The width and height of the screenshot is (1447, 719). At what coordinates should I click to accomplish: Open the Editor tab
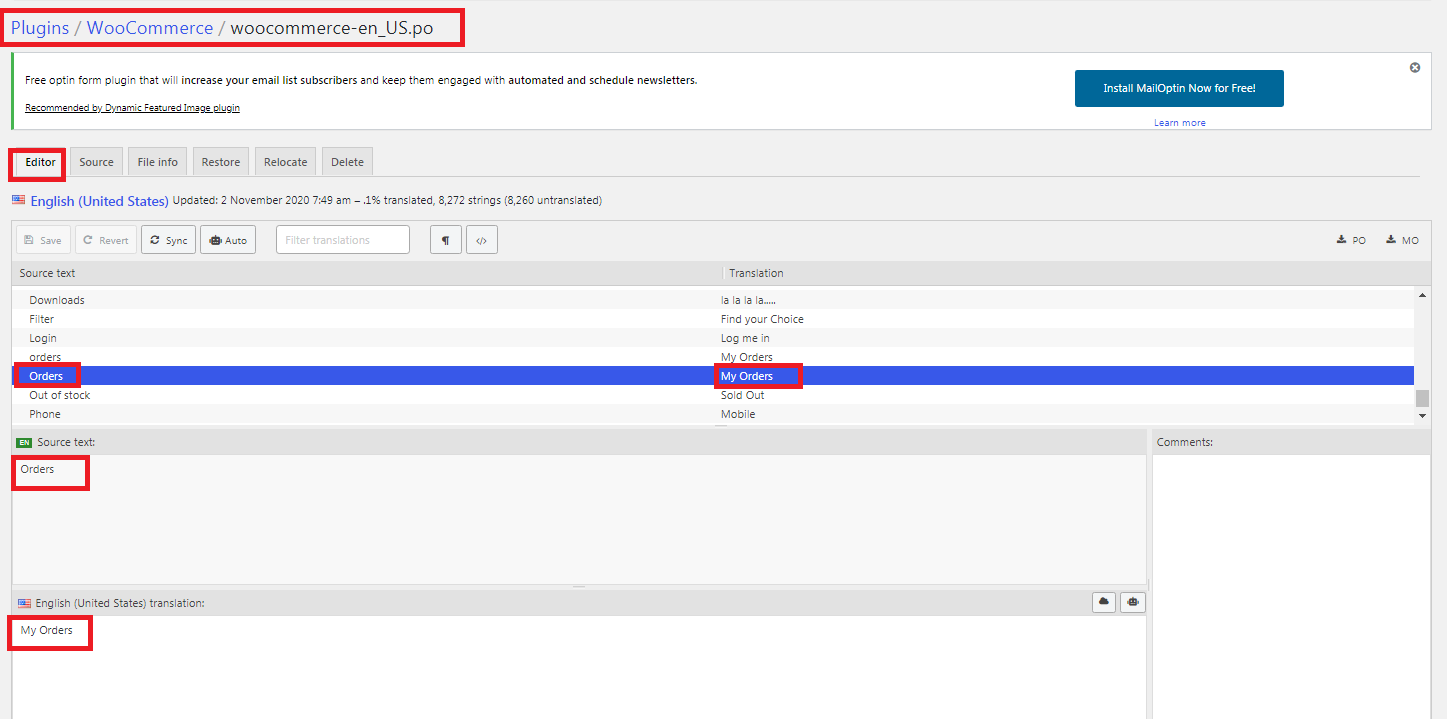pyautogui.click(x=41, y=162)
